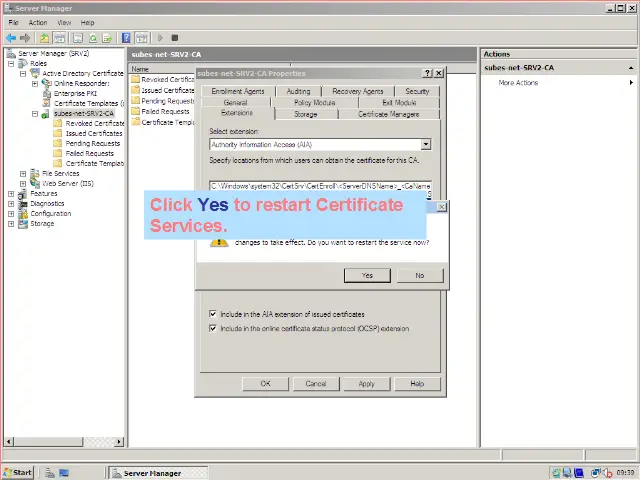This screenshot has width=640, height=480.
Task: Click the Stop Service square icon
Action: [x=175, y=38]
